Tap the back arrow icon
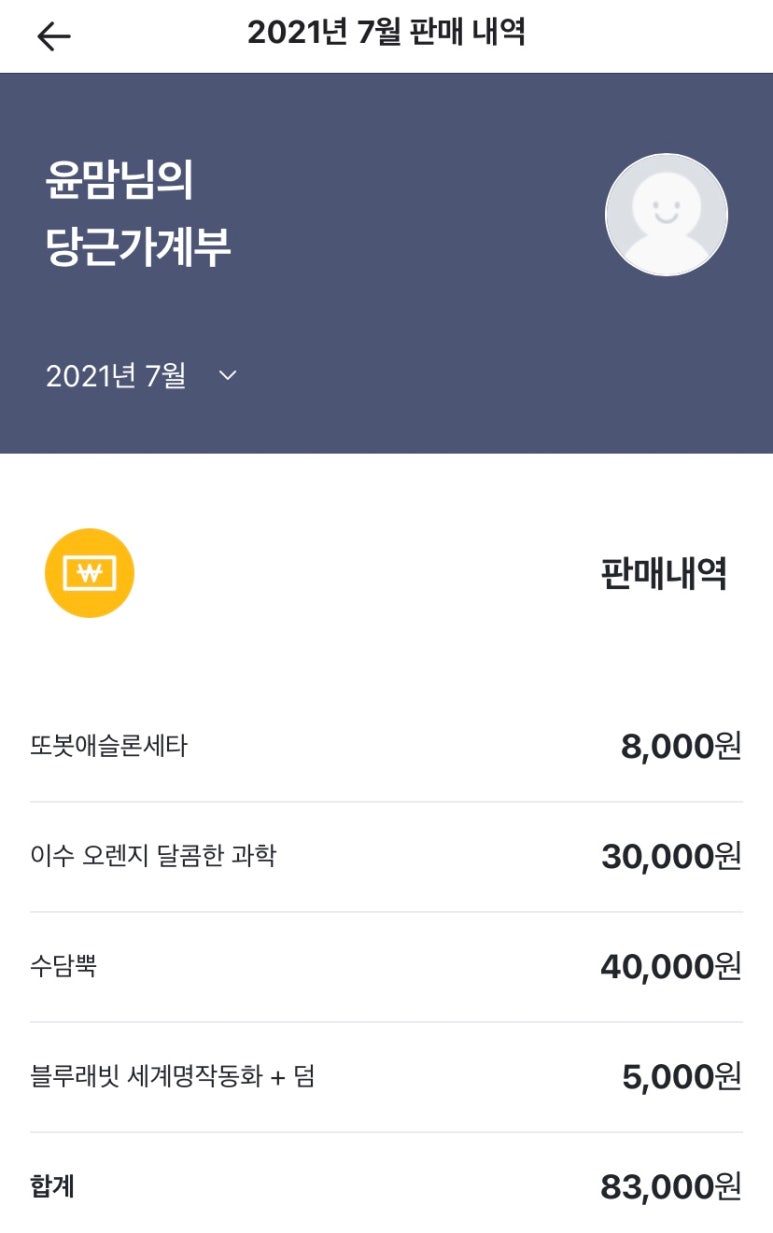 point(54,37)
